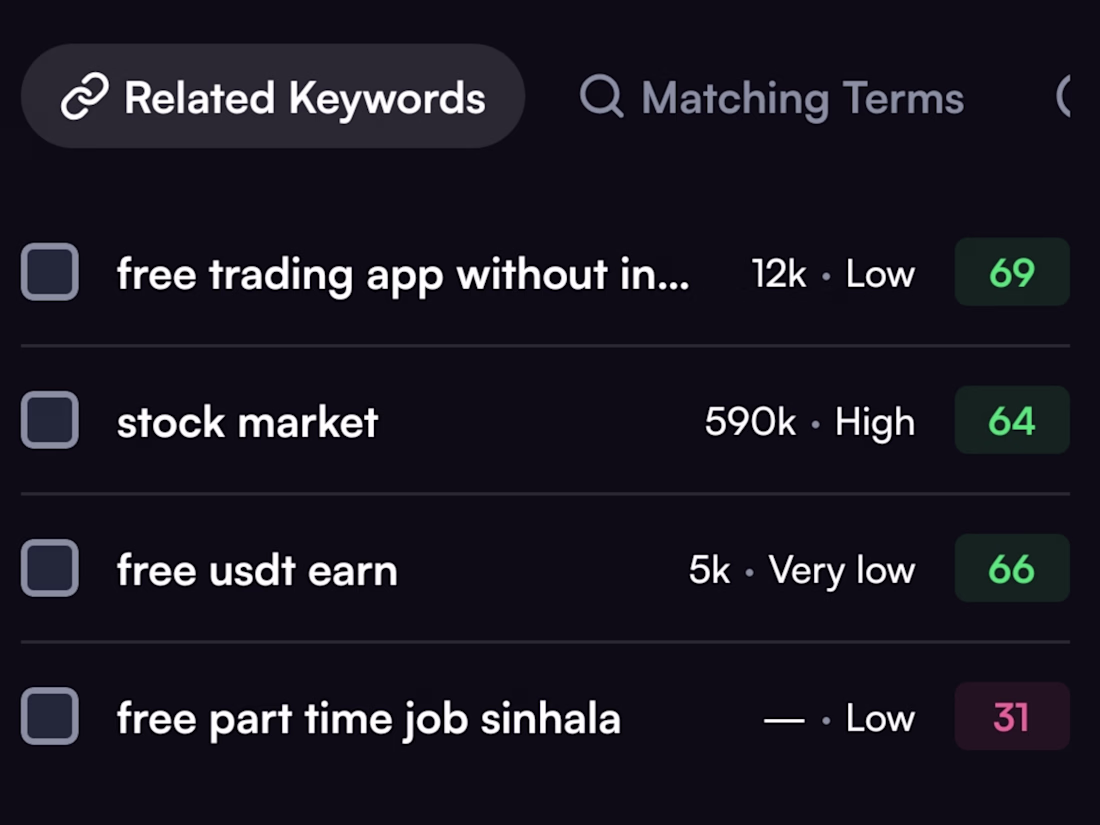Open the Related Keywords tab

point(273,96)
